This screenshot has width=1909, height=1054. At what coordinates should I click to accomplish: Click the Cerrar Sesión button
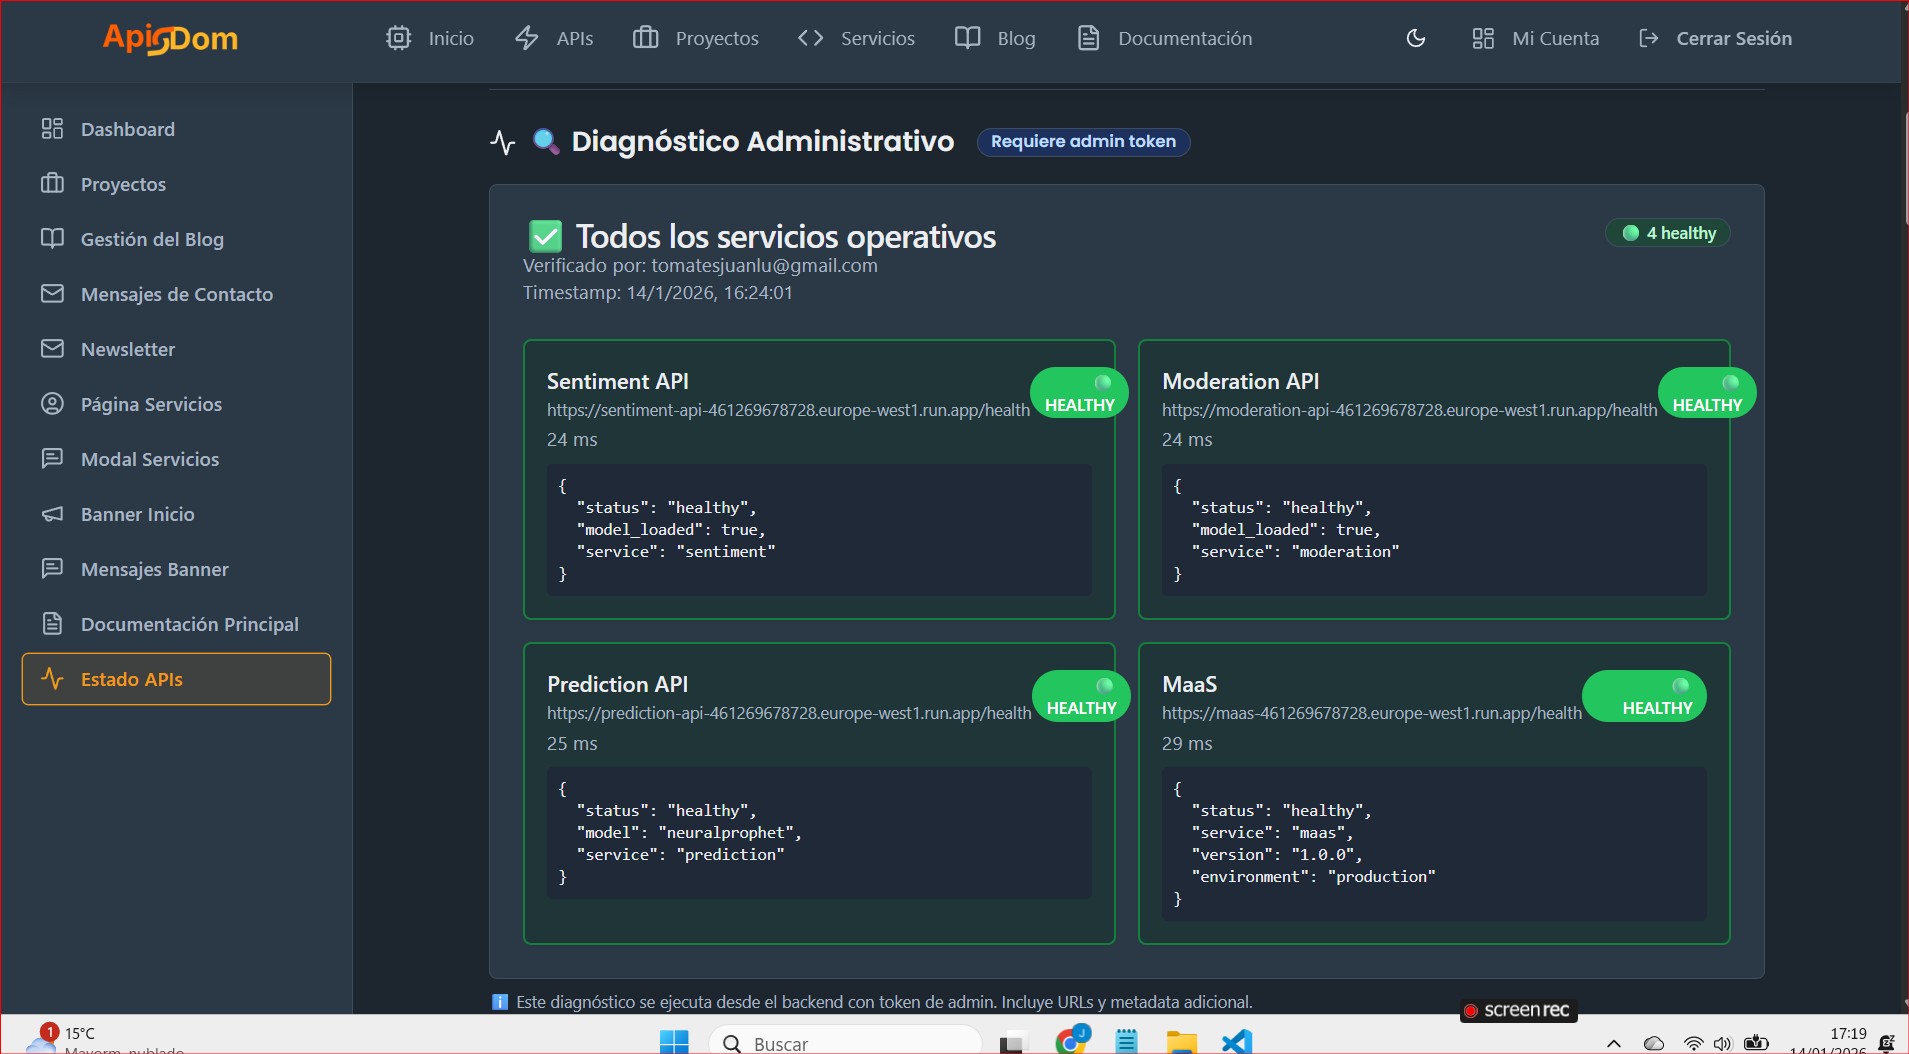point(1715,38)
